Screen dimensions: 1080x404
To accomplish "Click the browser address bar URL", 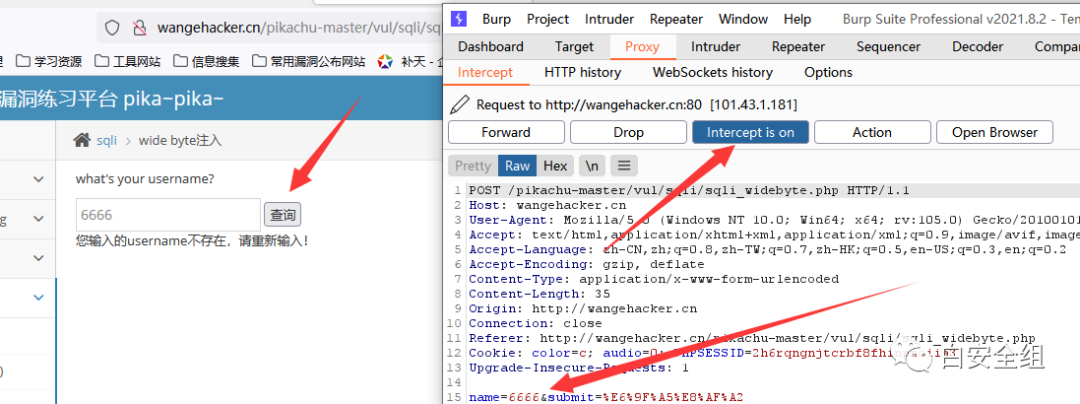I will [300, 28].
